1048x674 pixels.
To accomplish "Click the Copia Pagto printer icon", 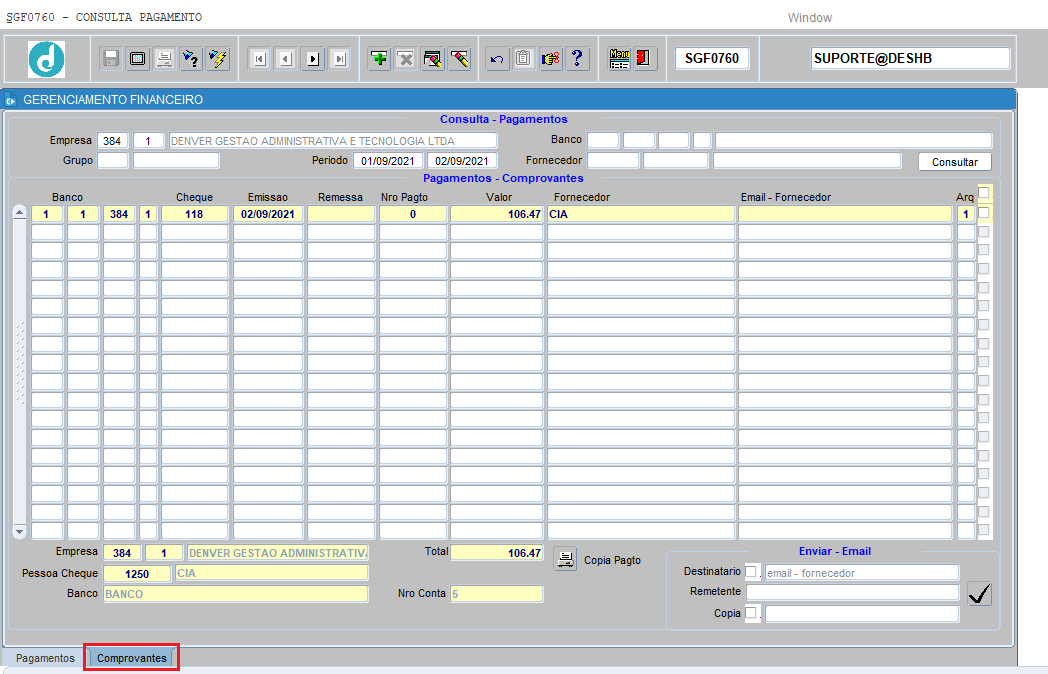I will 565,560.
